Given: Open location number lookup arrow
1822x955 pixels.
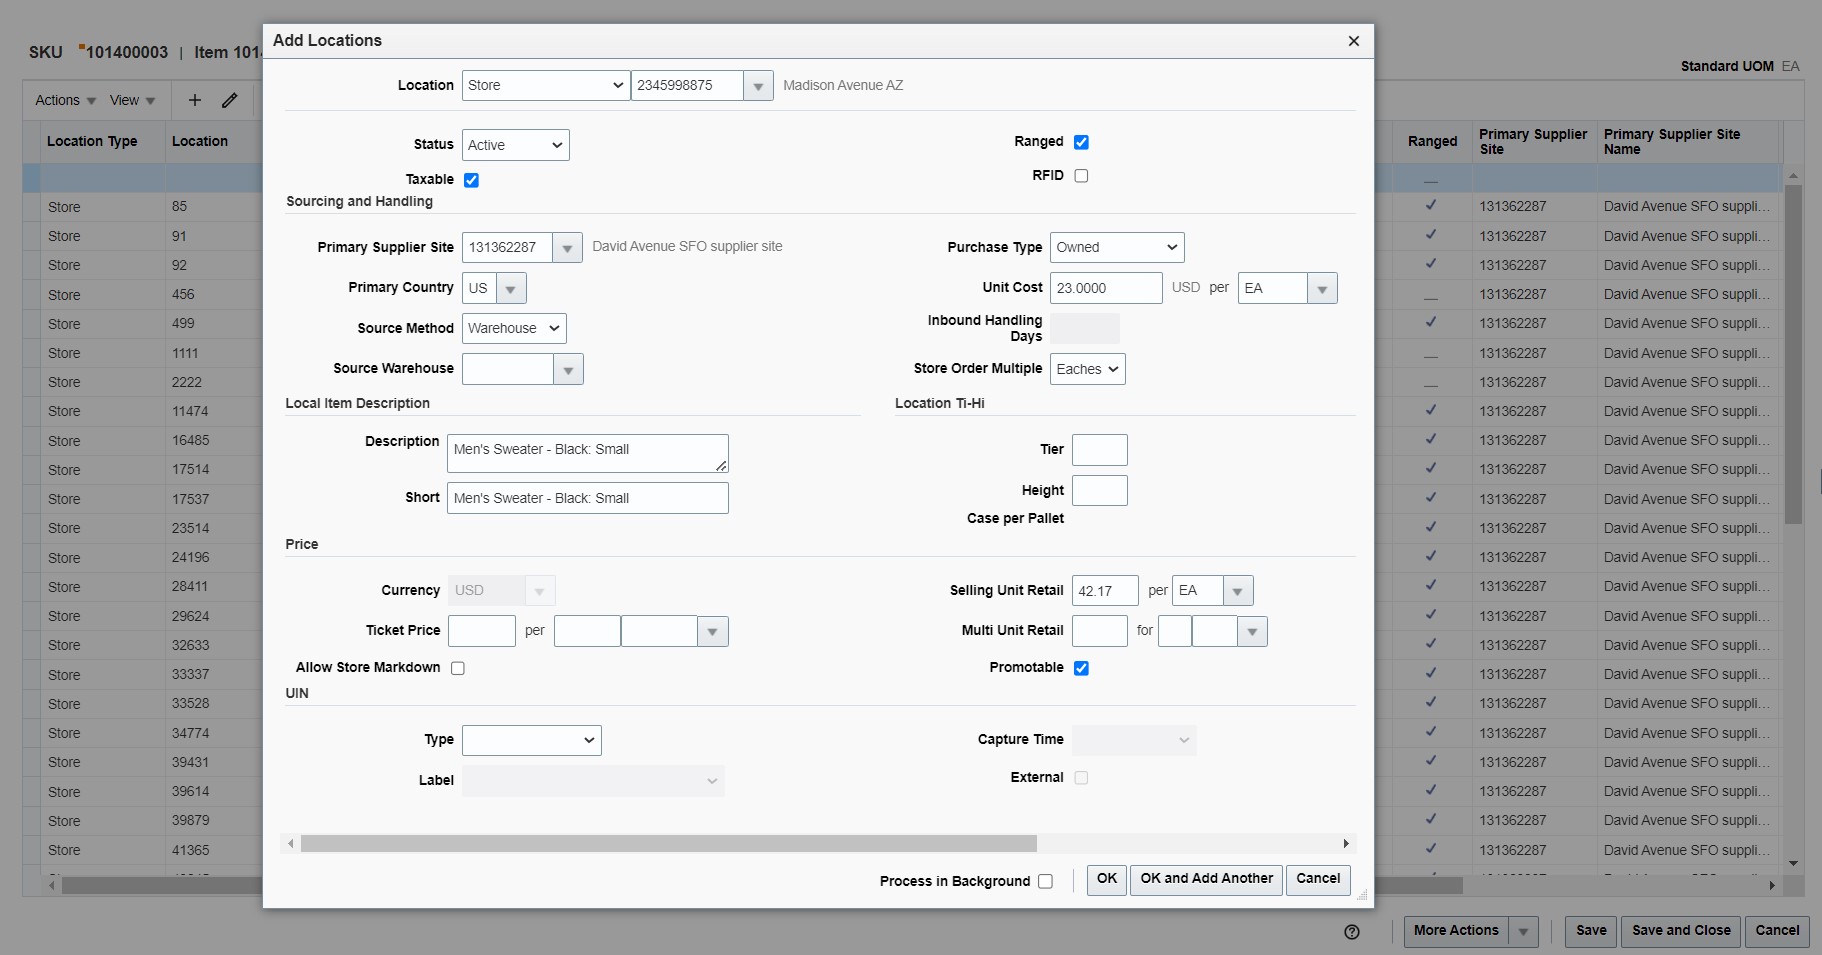Looking at the screenshot, I should (x=758, y=86).
